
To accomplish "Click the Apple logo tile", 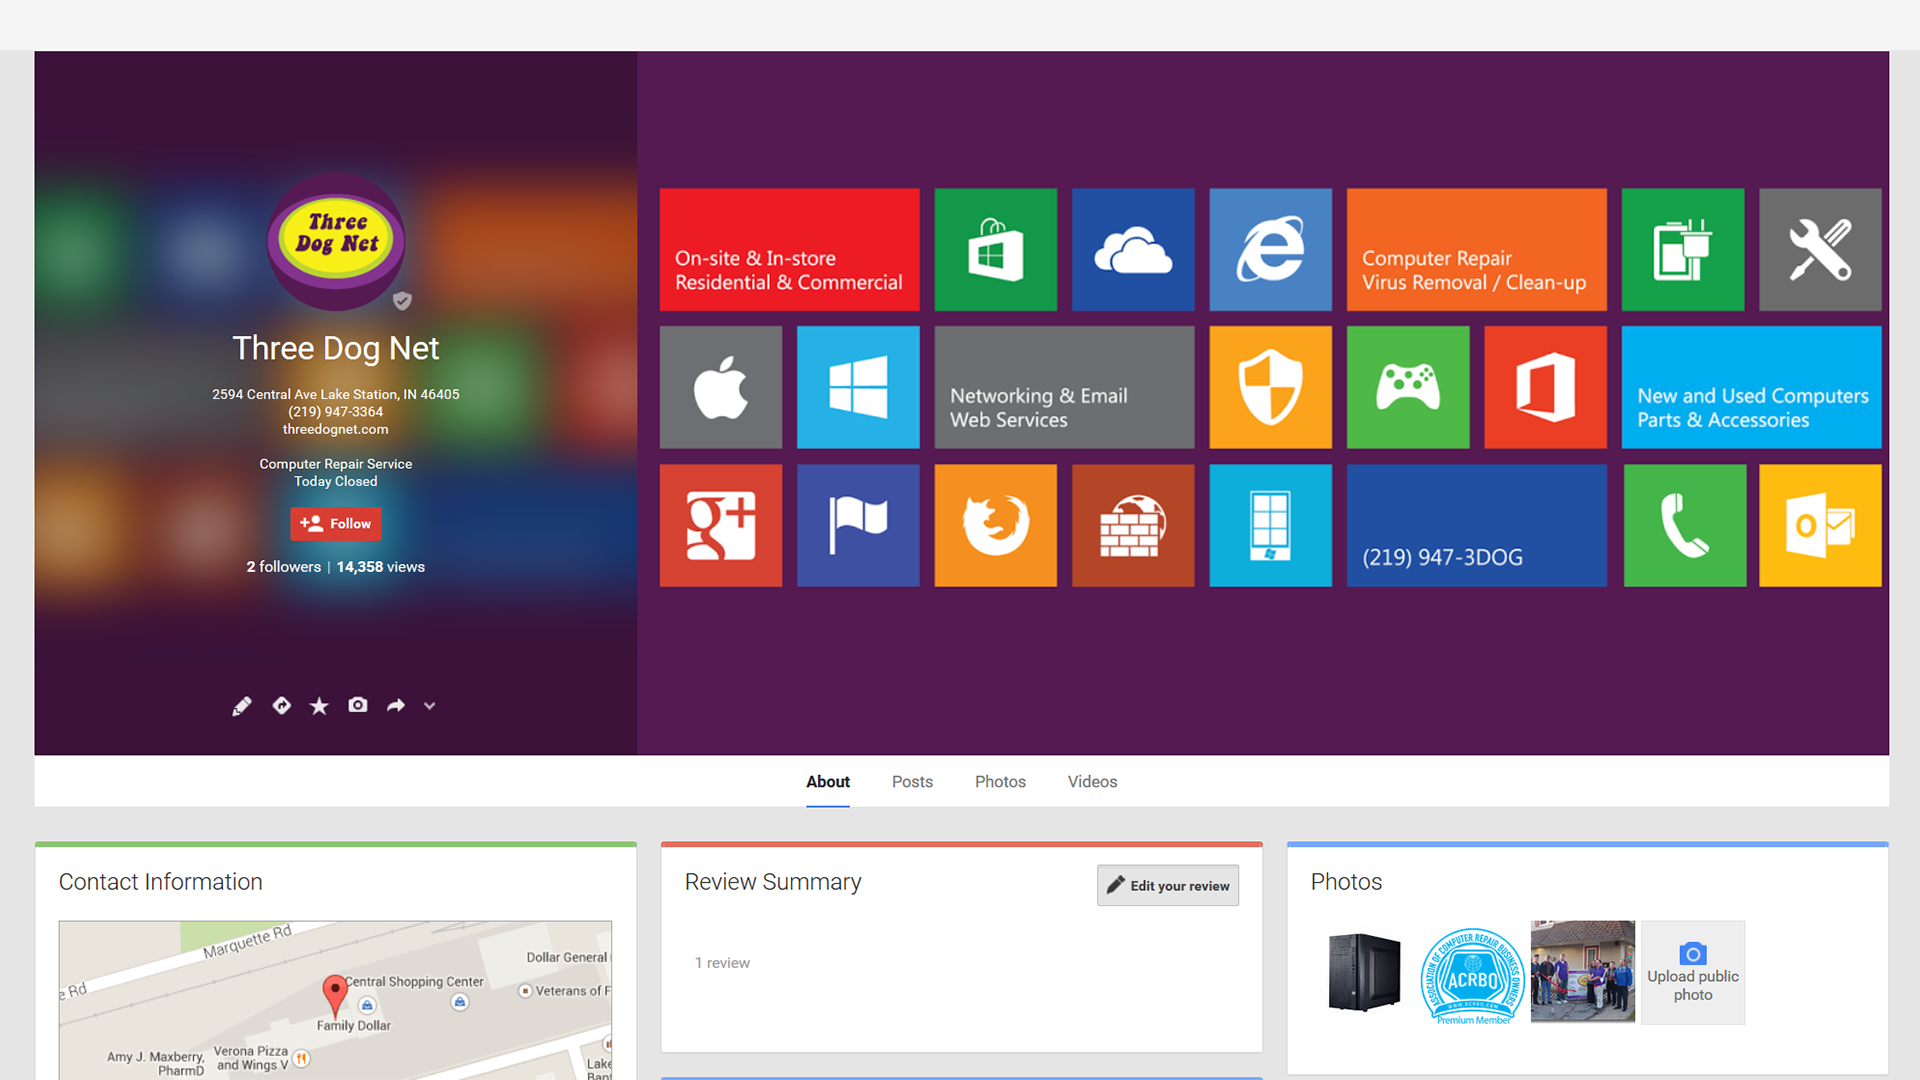I will pos(721,387).
